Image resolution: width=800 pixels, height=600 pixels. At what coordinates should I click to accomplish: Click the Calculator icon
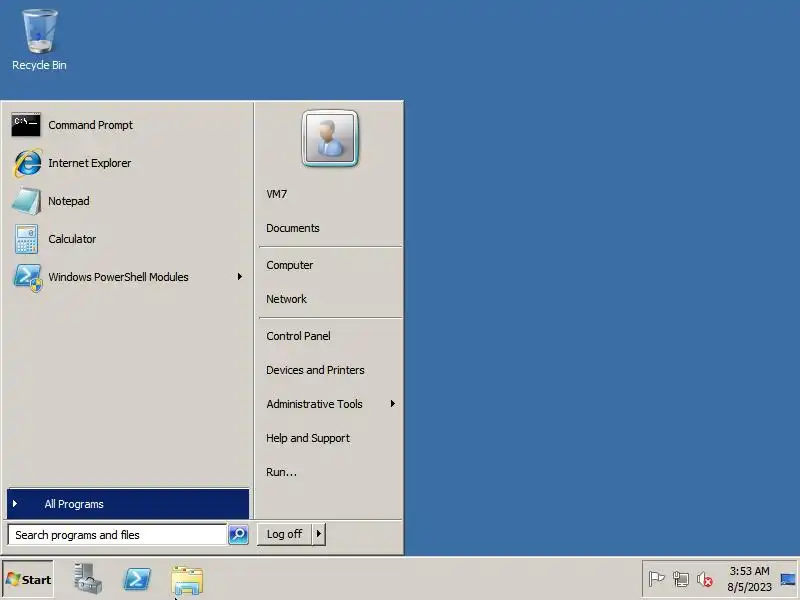click(x=27, y=239)
